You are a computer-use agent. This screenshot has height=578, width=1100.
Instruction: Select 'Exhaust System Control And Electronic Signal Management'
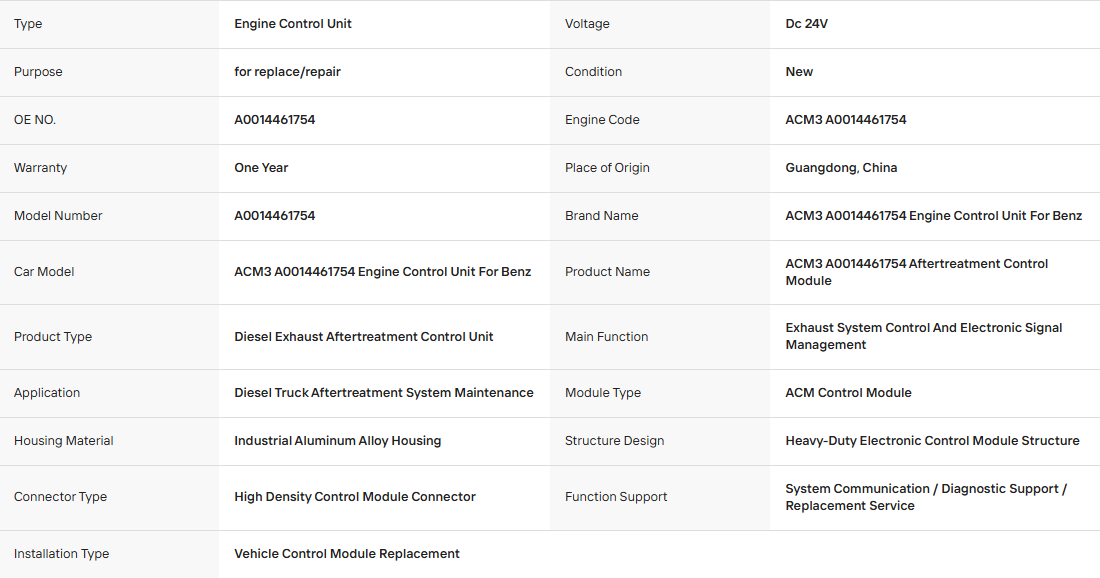point(924,337)
